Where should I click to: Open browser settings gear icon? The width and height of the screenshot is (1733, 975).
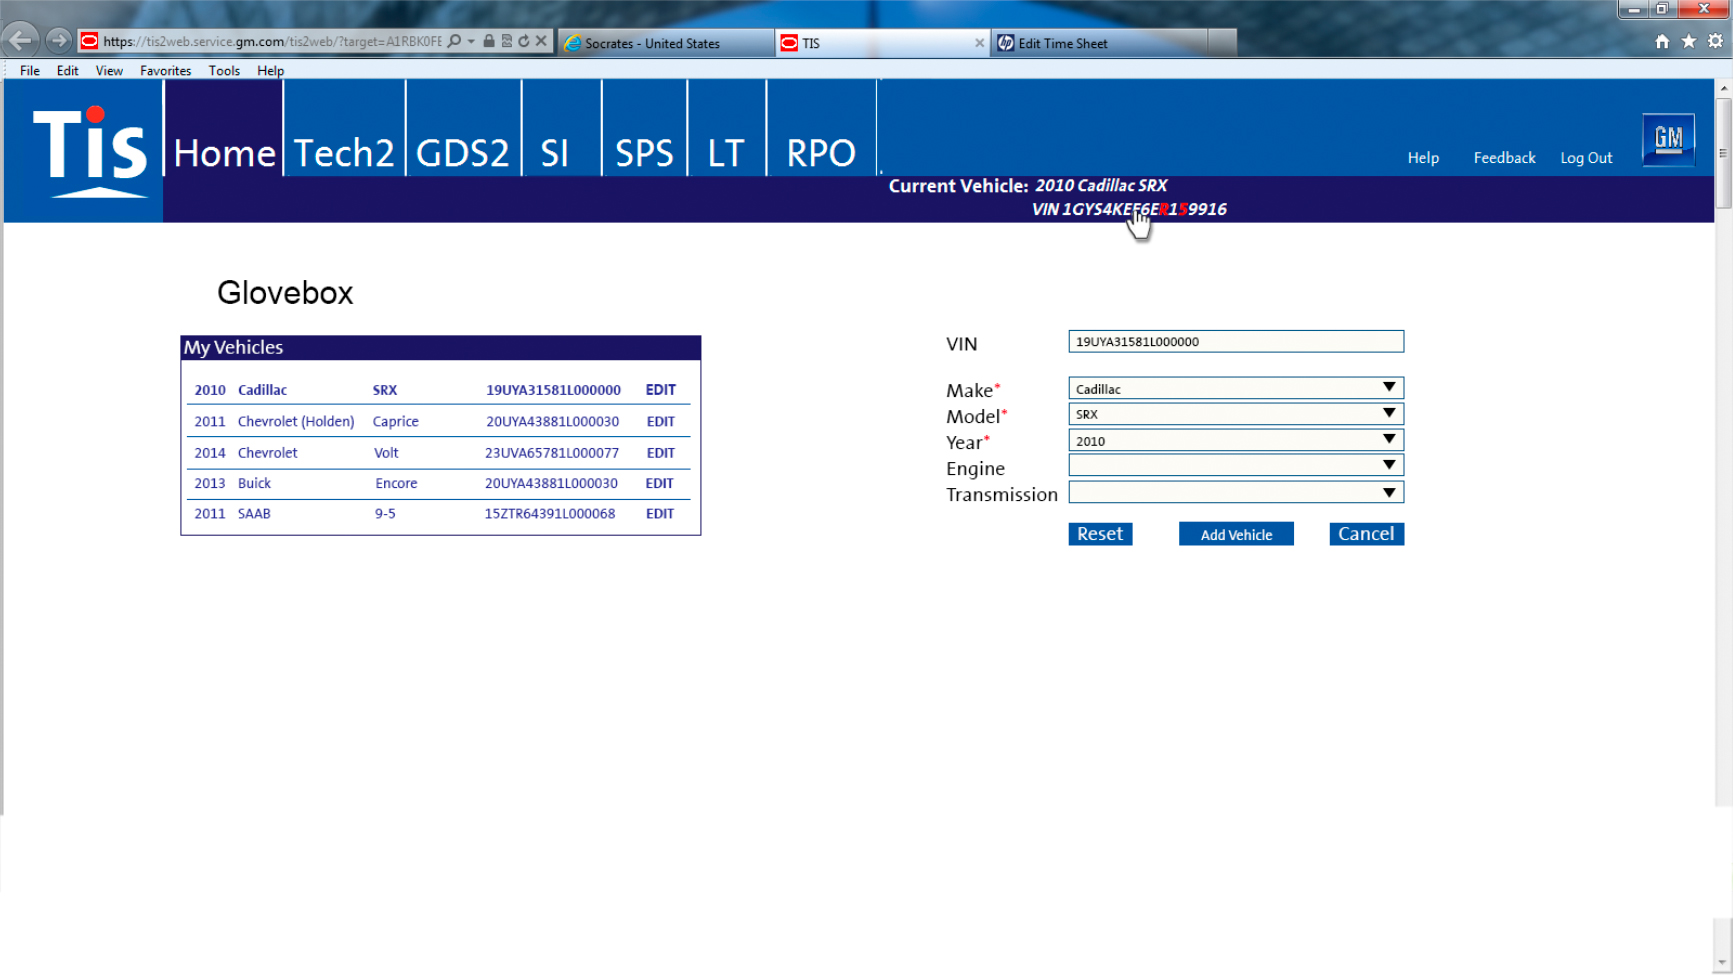[x=1716, y=41]
